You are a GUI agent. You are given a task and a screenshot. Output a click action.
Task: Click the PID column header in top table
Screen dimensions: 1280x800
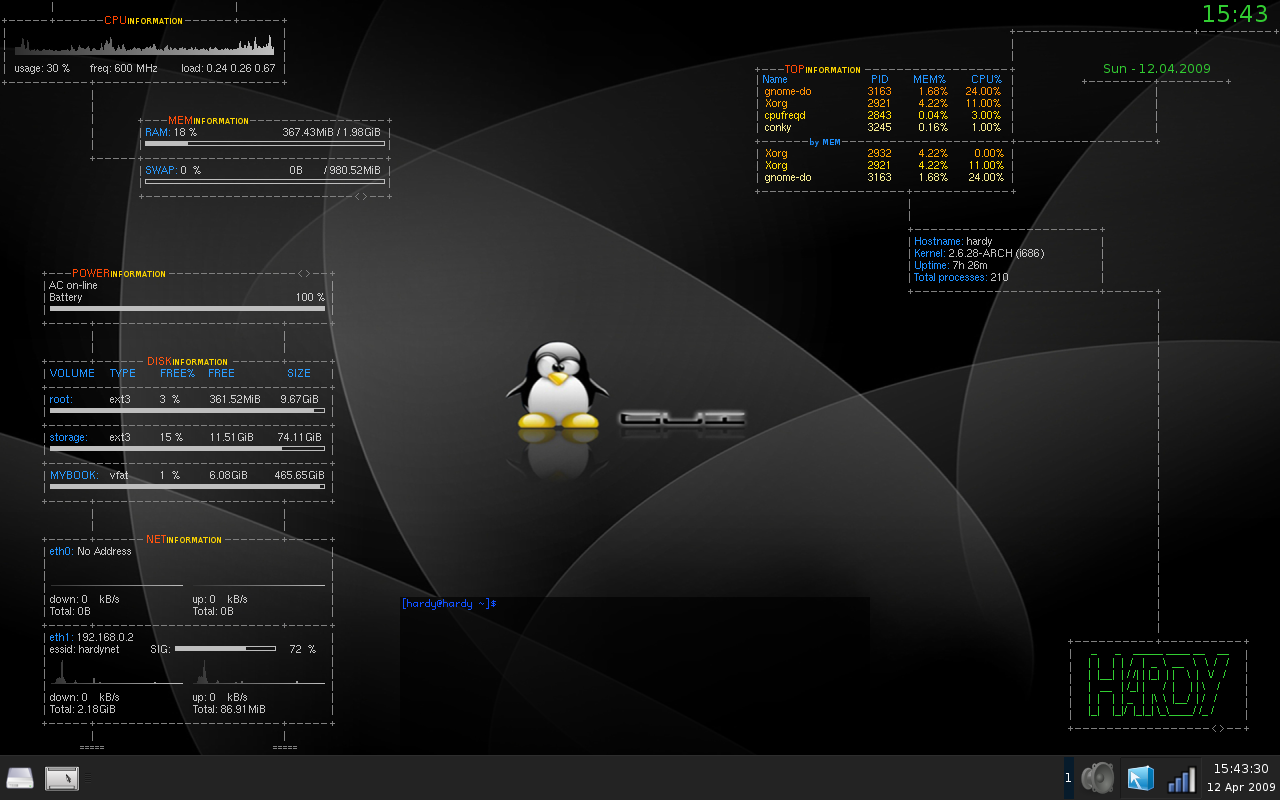coord(879,79)
